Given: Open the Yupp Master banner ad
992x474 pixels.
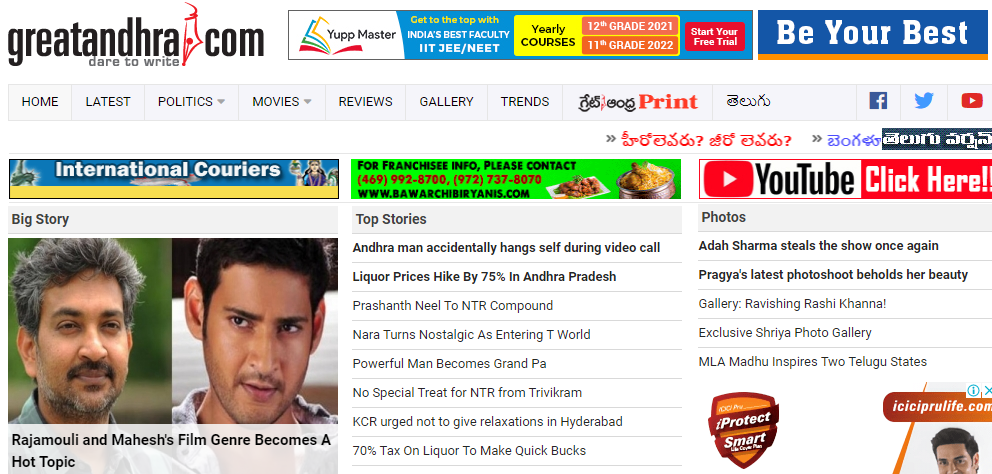Looking at the screenshot, I should (x=520, y=35).
